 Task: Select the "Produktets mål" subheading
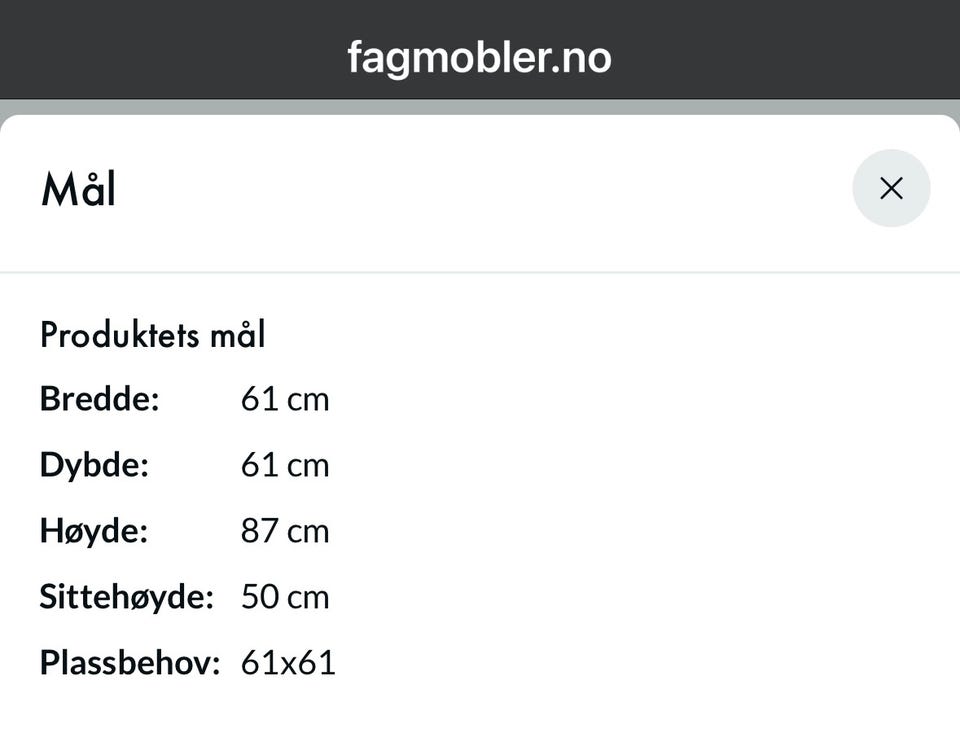pyautogui.click(x=153, y=335)
